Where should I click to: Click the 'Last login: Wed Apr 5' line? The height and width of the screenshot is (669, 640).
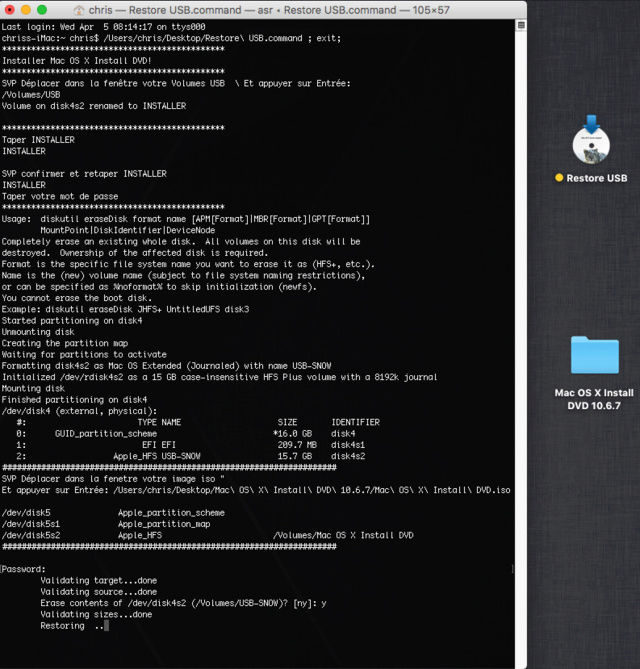103,27
